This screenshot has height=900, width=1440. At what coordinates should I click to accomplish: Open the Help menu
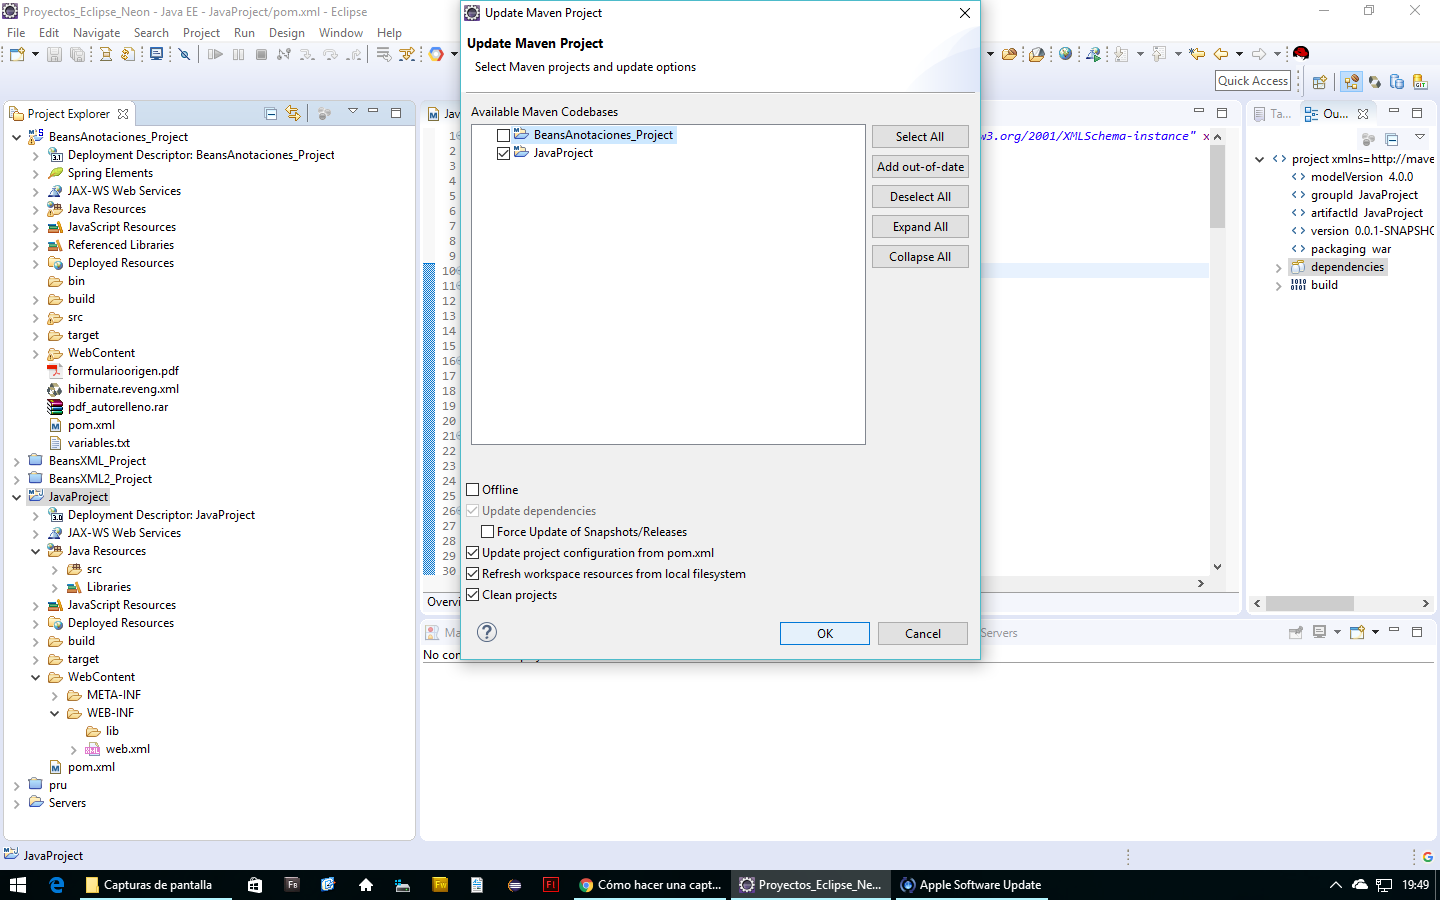click(x=389, y=33)
